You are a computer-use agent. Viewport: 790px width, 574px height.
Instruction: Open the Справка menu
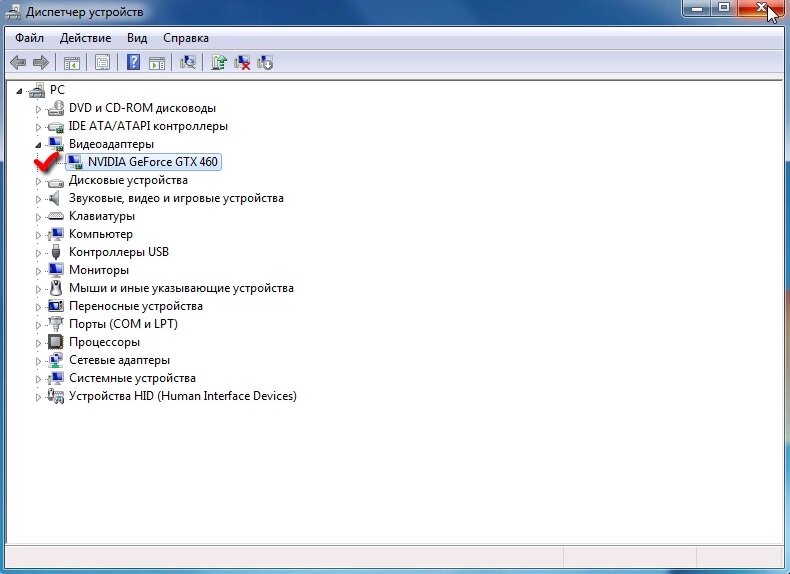click(186, 38)
